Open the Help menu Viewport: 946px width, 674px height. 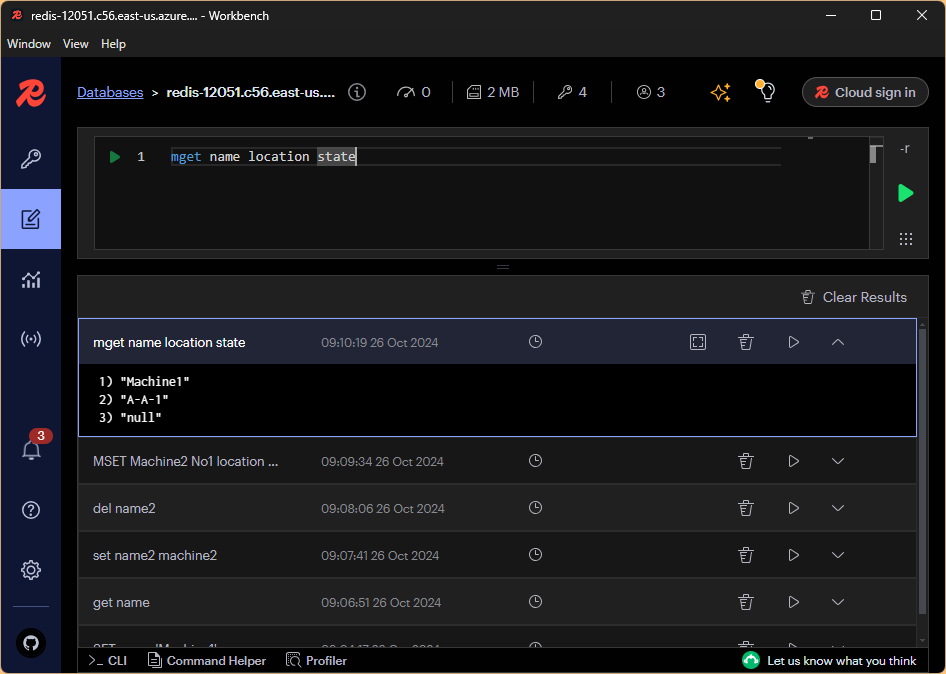pyautogui.click(x=113, y=44)
